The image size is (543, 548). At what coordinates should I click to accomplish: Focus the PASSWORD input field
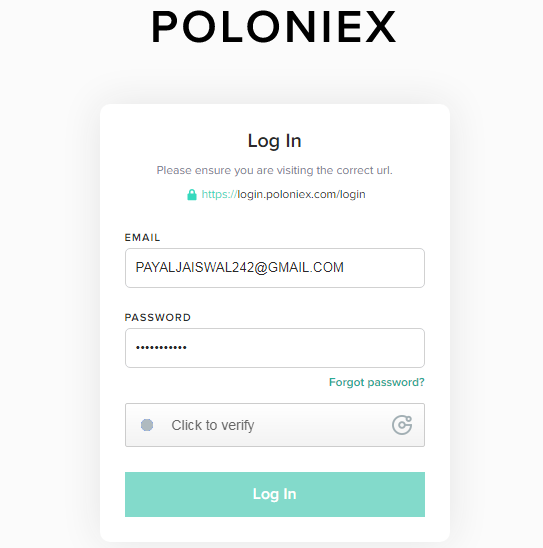point(275,348)
